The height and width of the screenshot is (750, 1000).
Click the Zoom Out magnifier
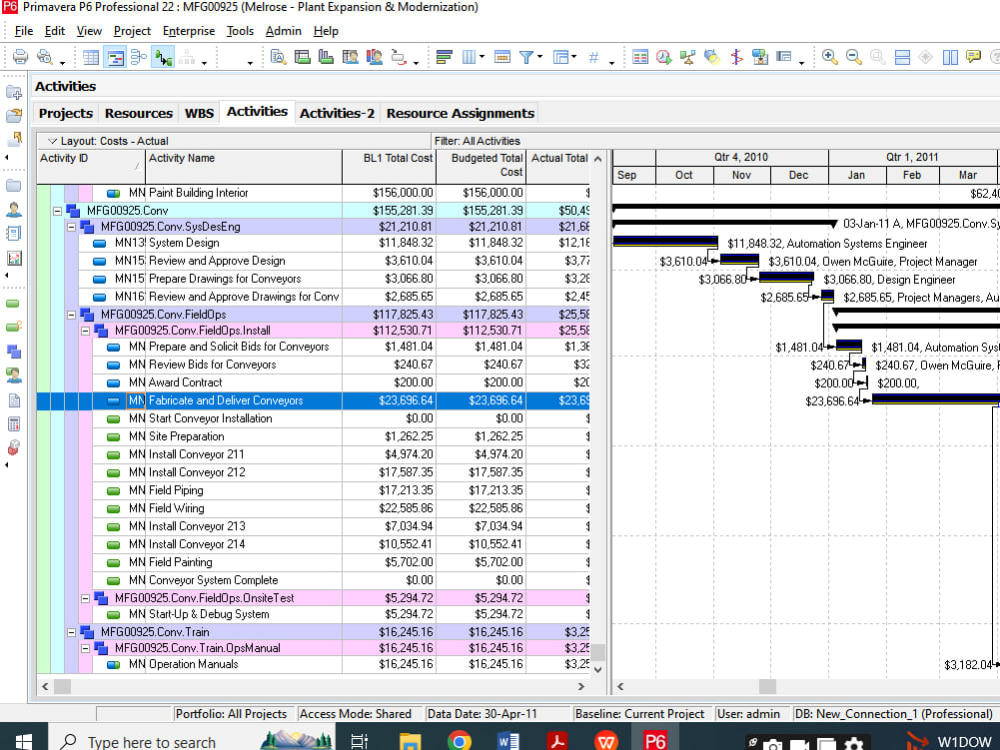point(854,57)
